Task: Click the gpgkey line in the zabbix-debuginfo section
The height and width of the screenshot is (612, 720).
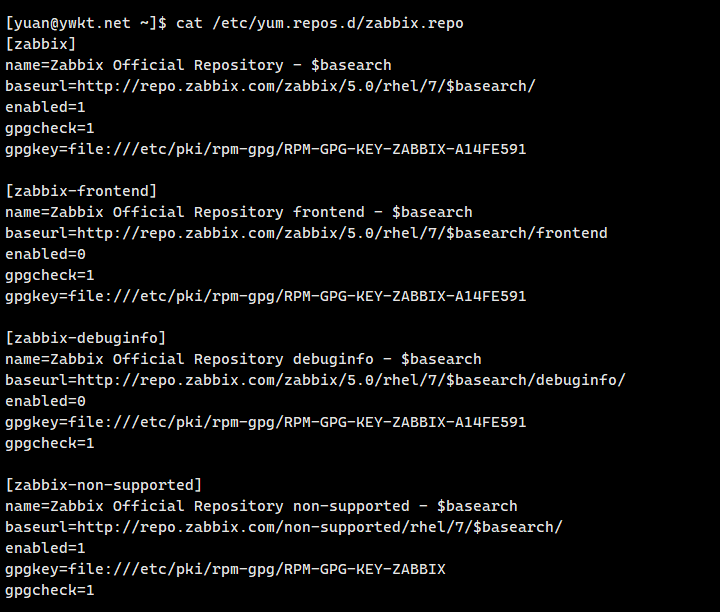Action: pyautogui.click(x=265, y=422)
